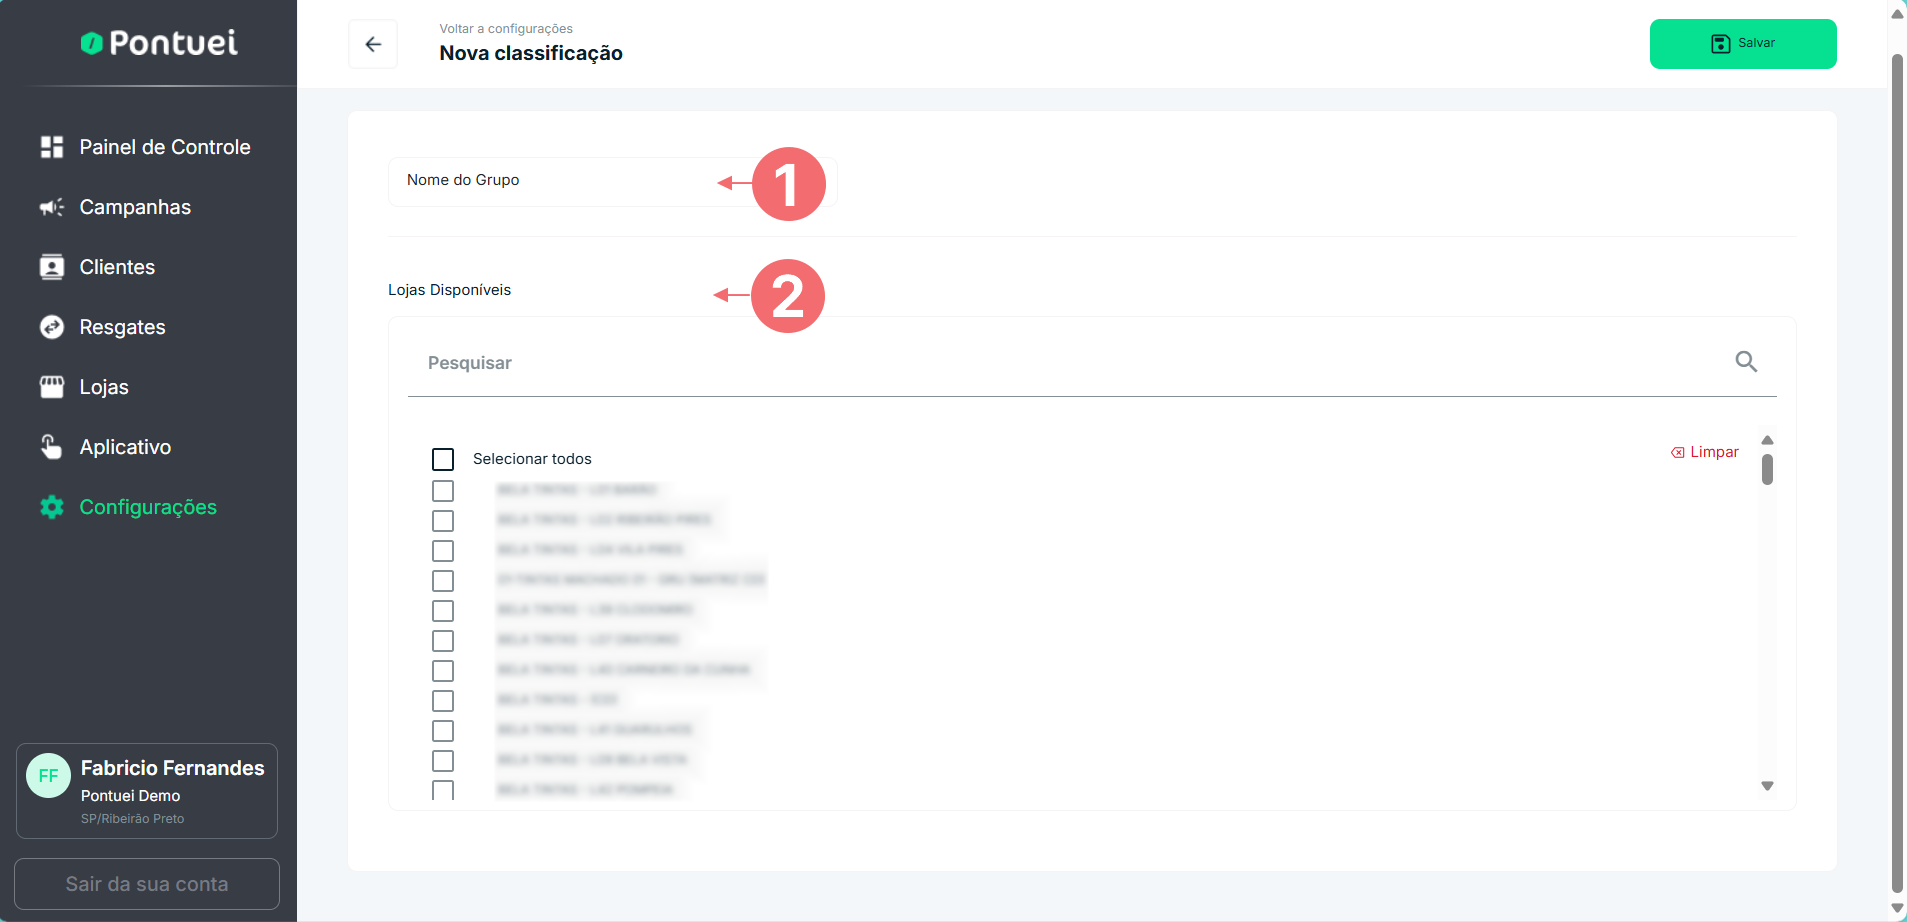Screen dimensions: 1907x922
Task: Clear selection with Limpar link
Action: [1705, 452]
